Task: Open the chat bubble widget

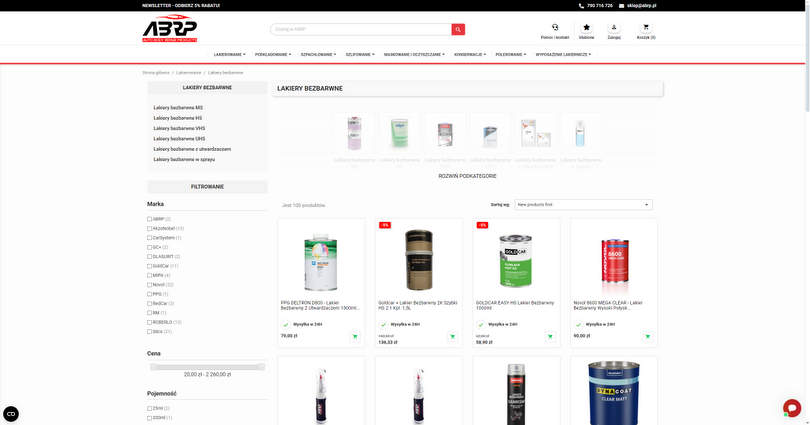Action: [x=791, y=408]
